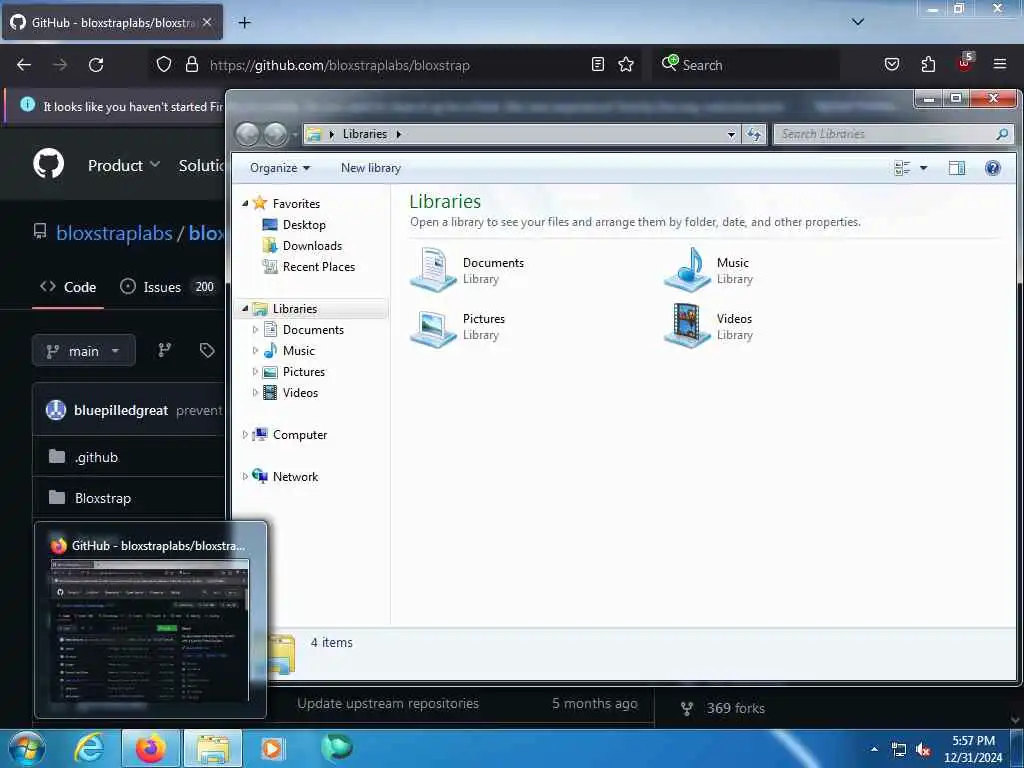Image resolution: width=1024 pixels, height=768 pixels.
Task: Click the uBlock extension icon with badge
Action: pyautogui.click(x=965, y=63)
